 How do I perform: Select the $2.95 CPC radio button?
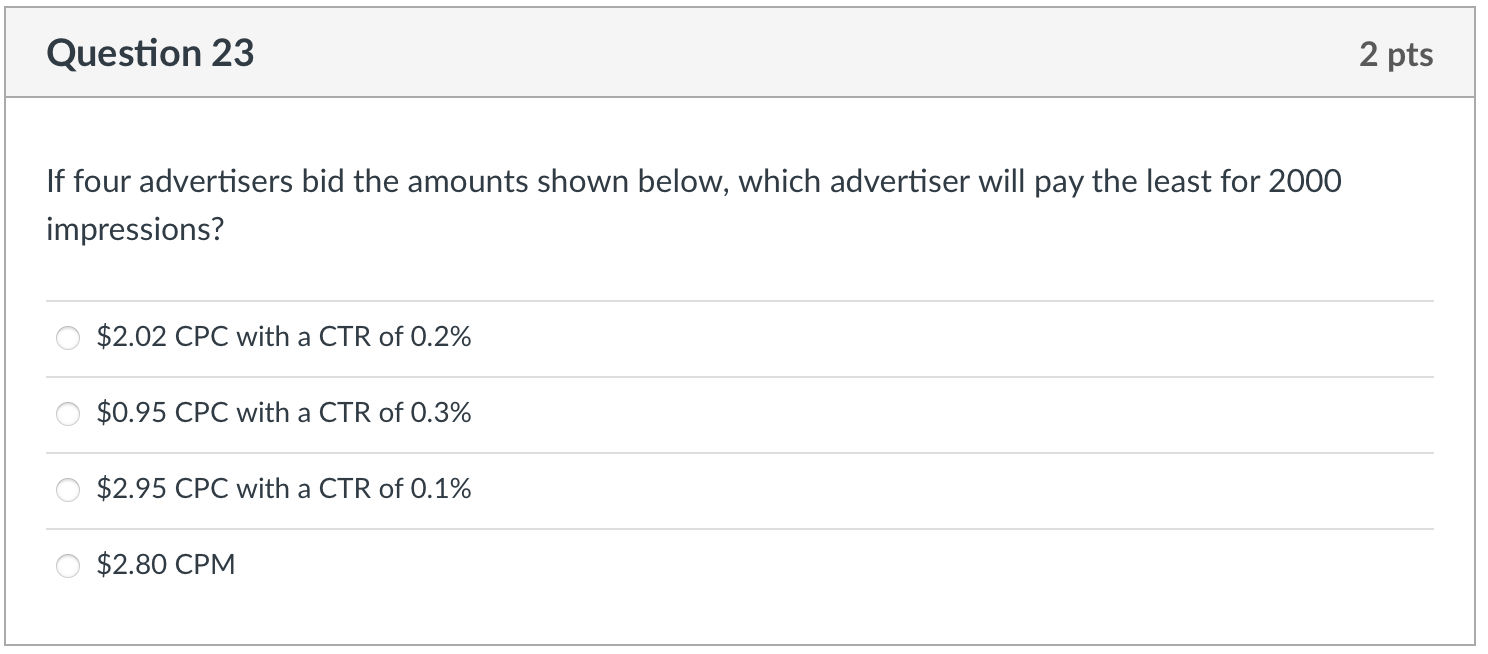click(67, 489)
